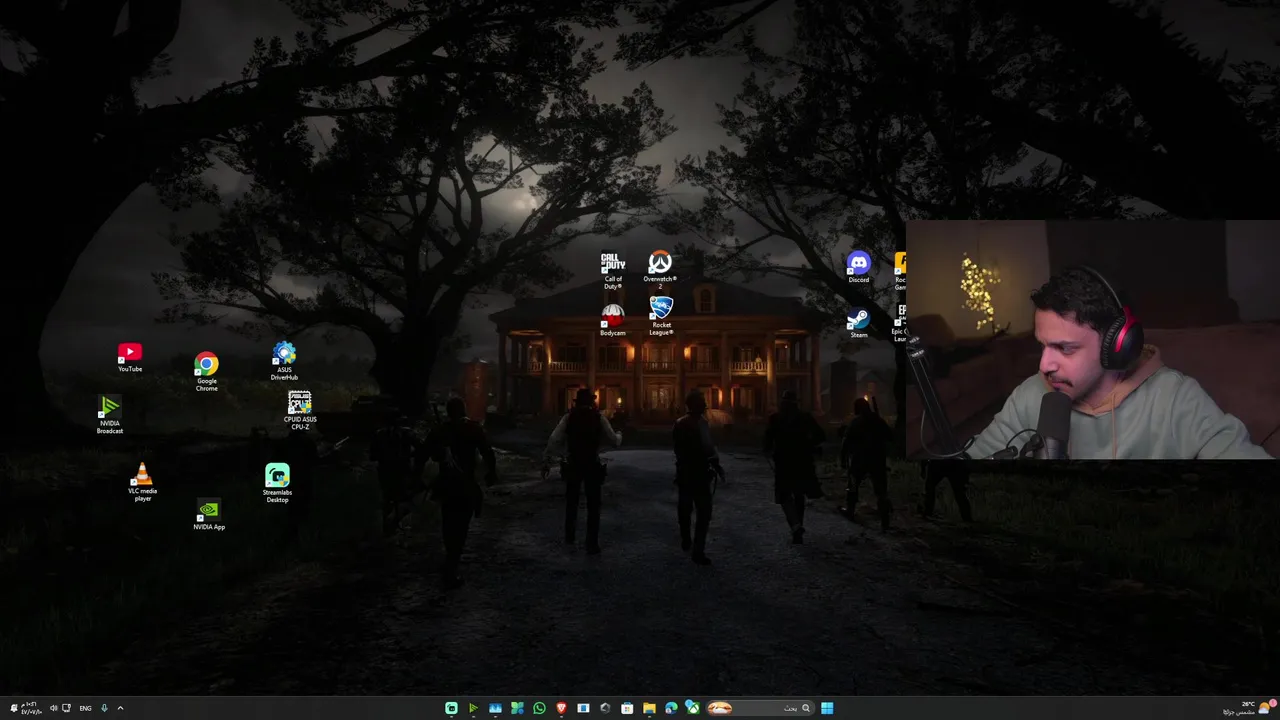Open the YouTube desktop shortcut
This screenshot has height=720, width=1280.
130,358
